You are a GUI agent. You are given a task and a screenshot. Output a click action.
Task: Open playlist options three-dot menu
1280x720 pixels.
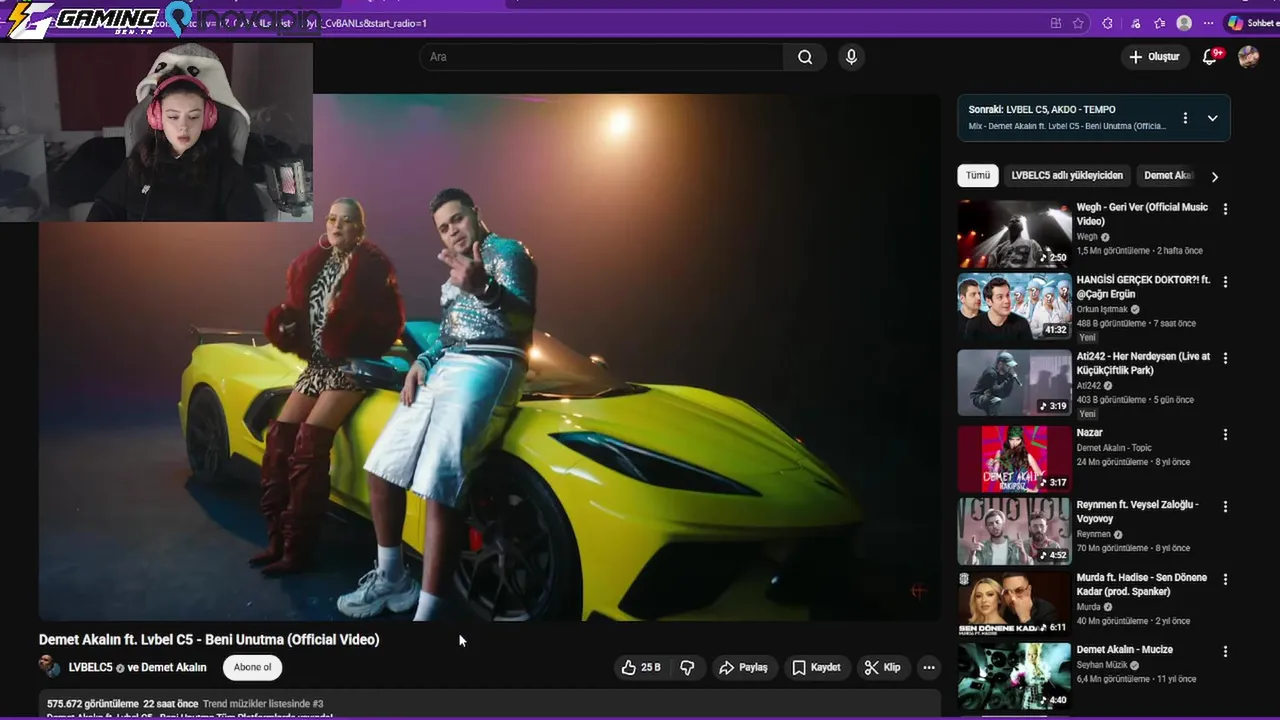pyautogui.click(x=1185, y=118)
